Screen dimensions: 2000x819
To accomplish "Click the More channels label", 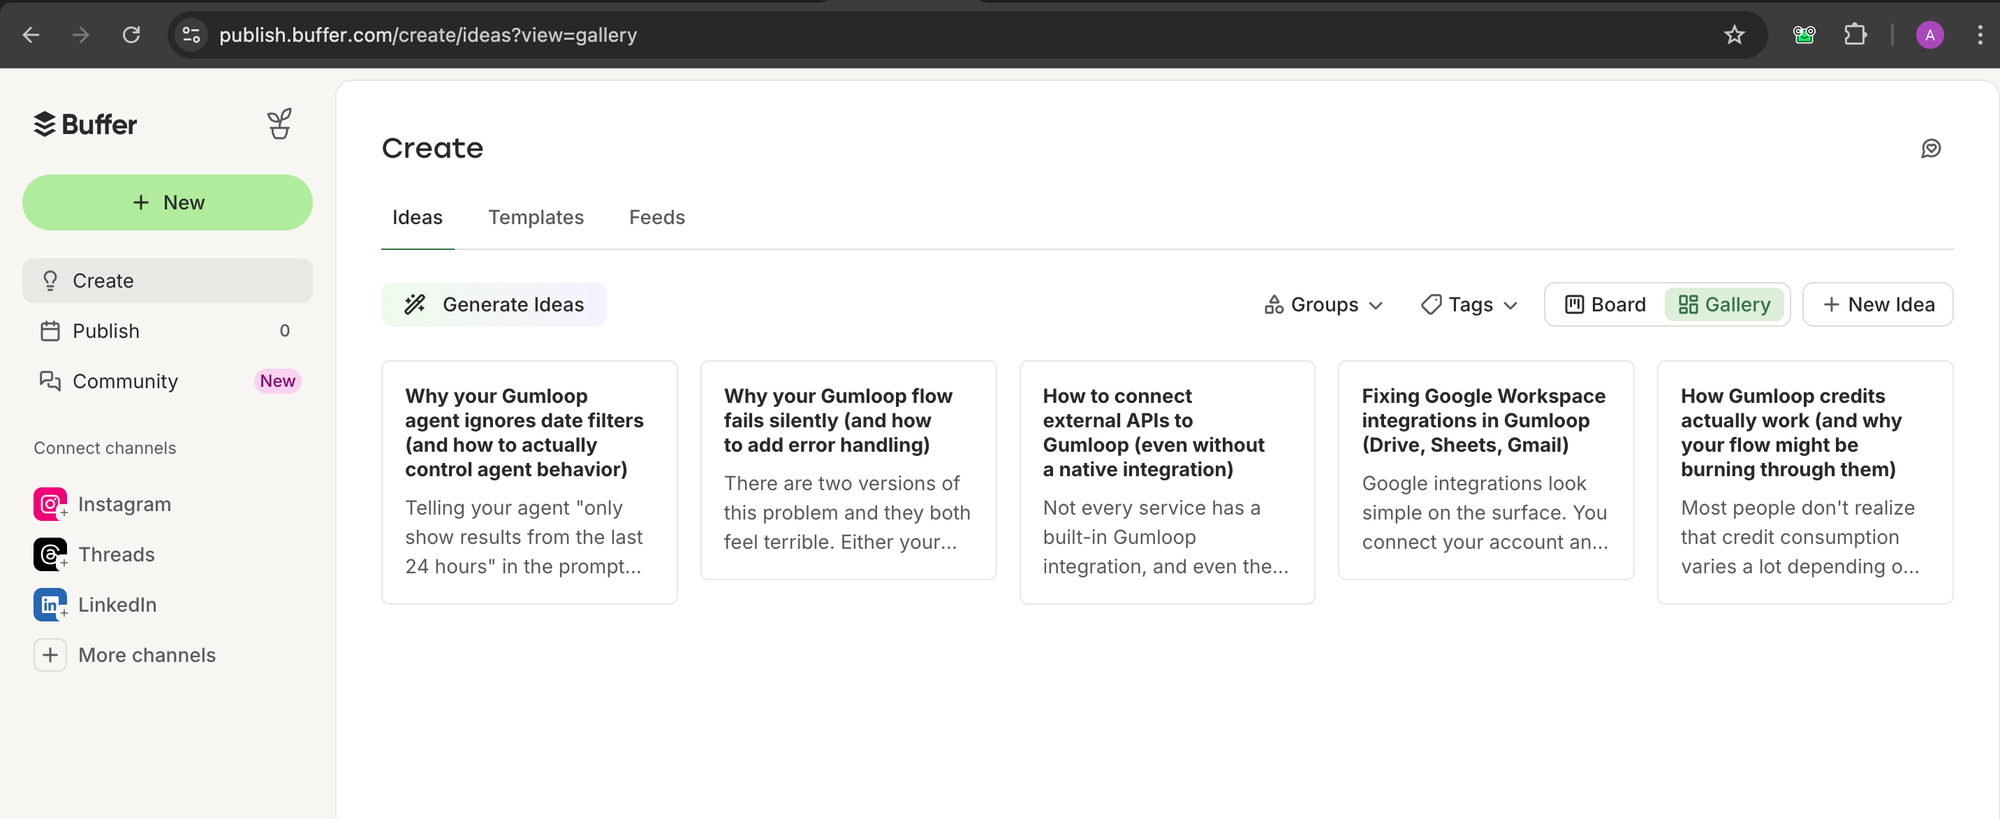I will coord(147,655).
